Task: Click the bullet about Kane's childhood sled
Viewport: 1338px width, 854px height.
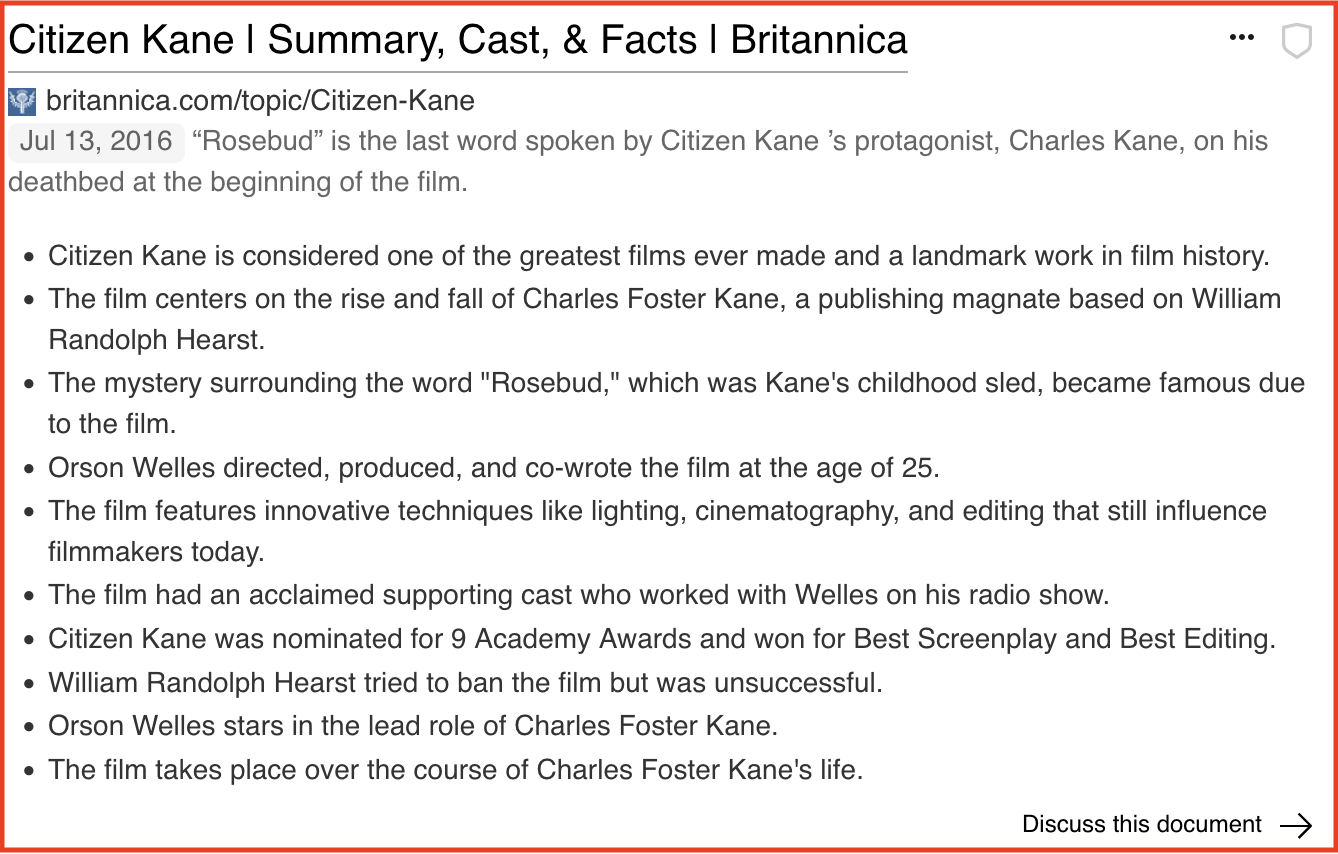Action: pos(676,384)
